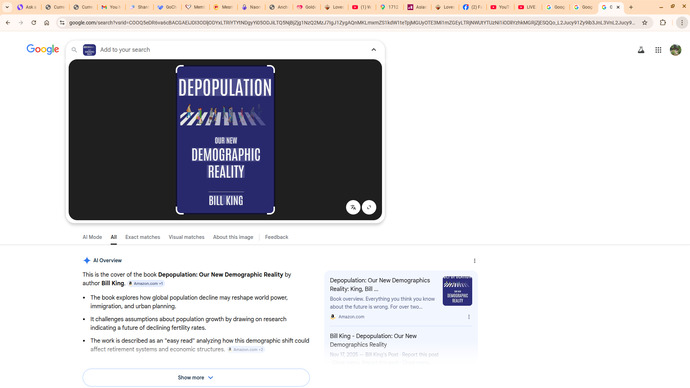
Task: Open the browser home page
Action: (46, 22)
